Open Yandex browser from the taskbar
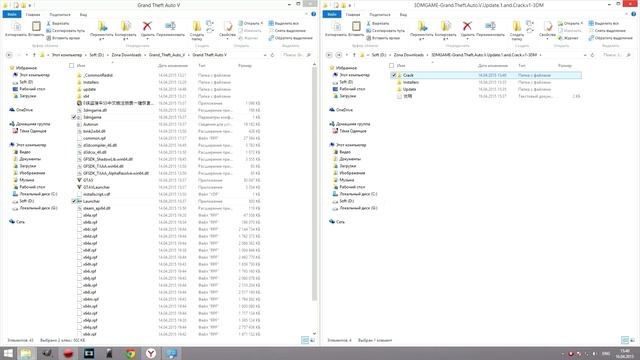 (151, 353)
